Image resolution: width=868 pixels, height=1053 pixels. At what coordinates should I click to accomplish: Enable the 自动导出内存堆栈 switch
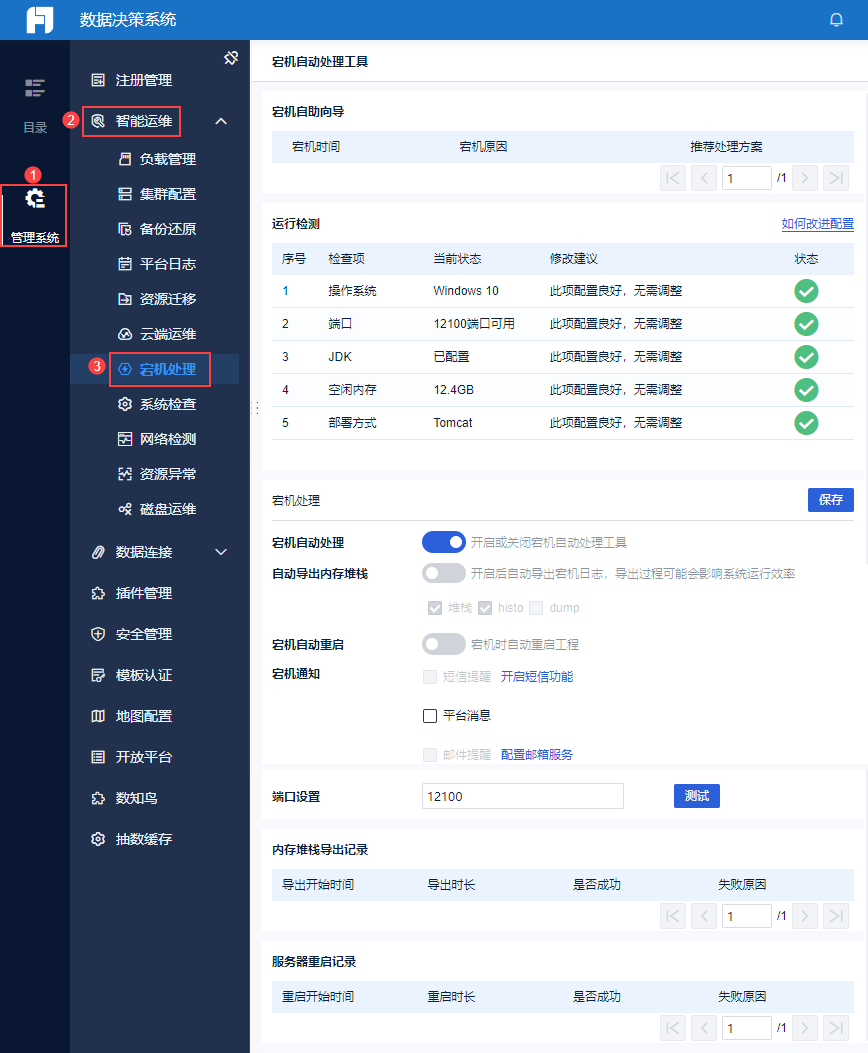pyautogui.click(x=444, y=573)
